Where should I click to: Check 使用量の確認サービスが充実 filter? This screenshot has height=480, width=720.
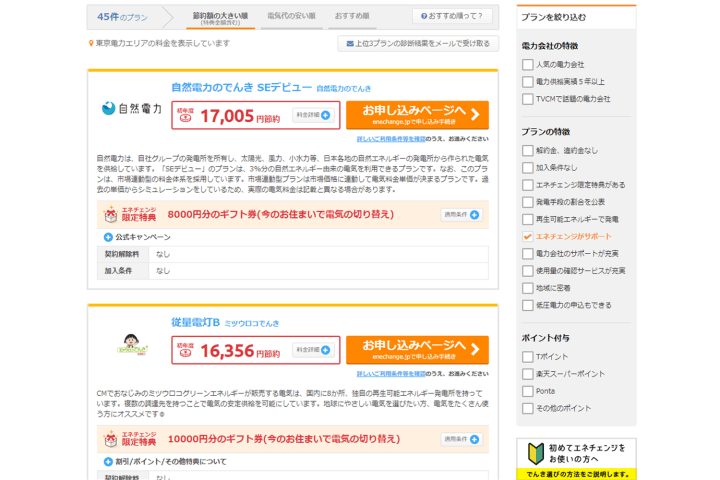(x=528, y=271)
